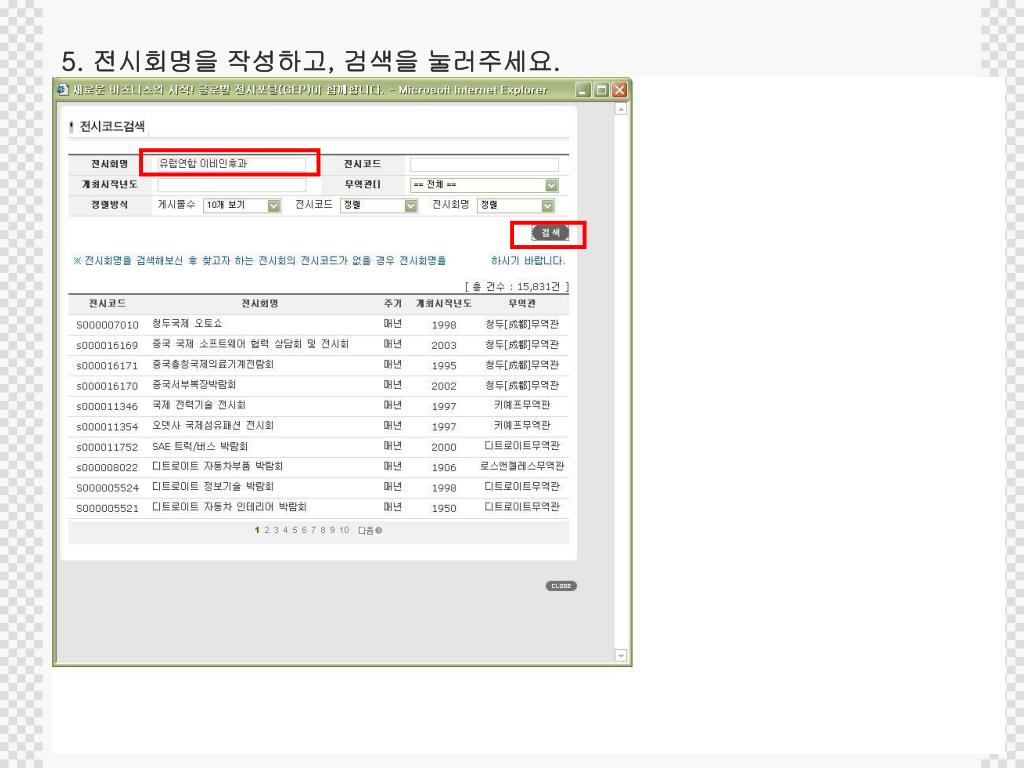This screenshot has width=1024, height=768.
Task: Open the 무역관 전체 dropdown
Action: 484,185
